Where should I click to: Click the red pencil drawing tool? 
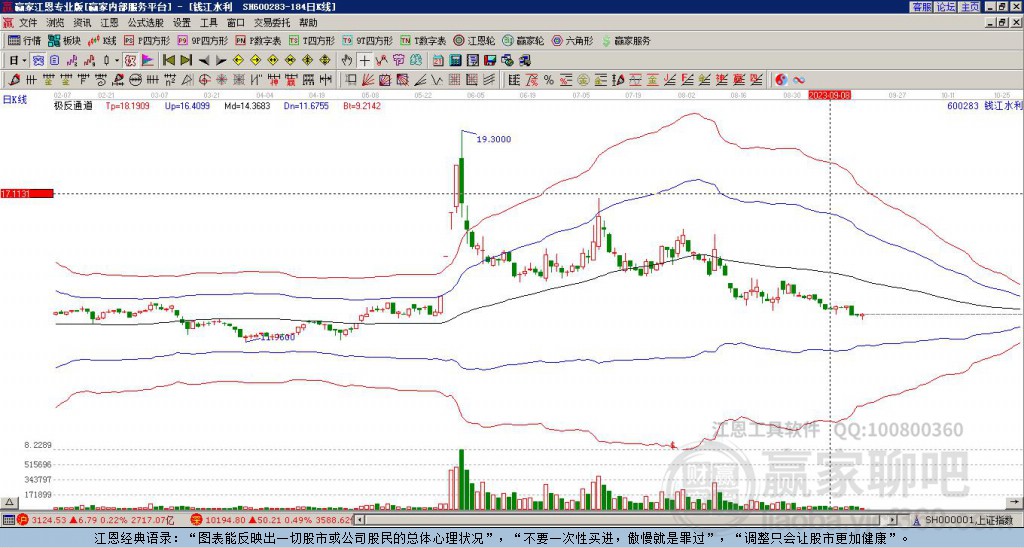coord(13,80)
